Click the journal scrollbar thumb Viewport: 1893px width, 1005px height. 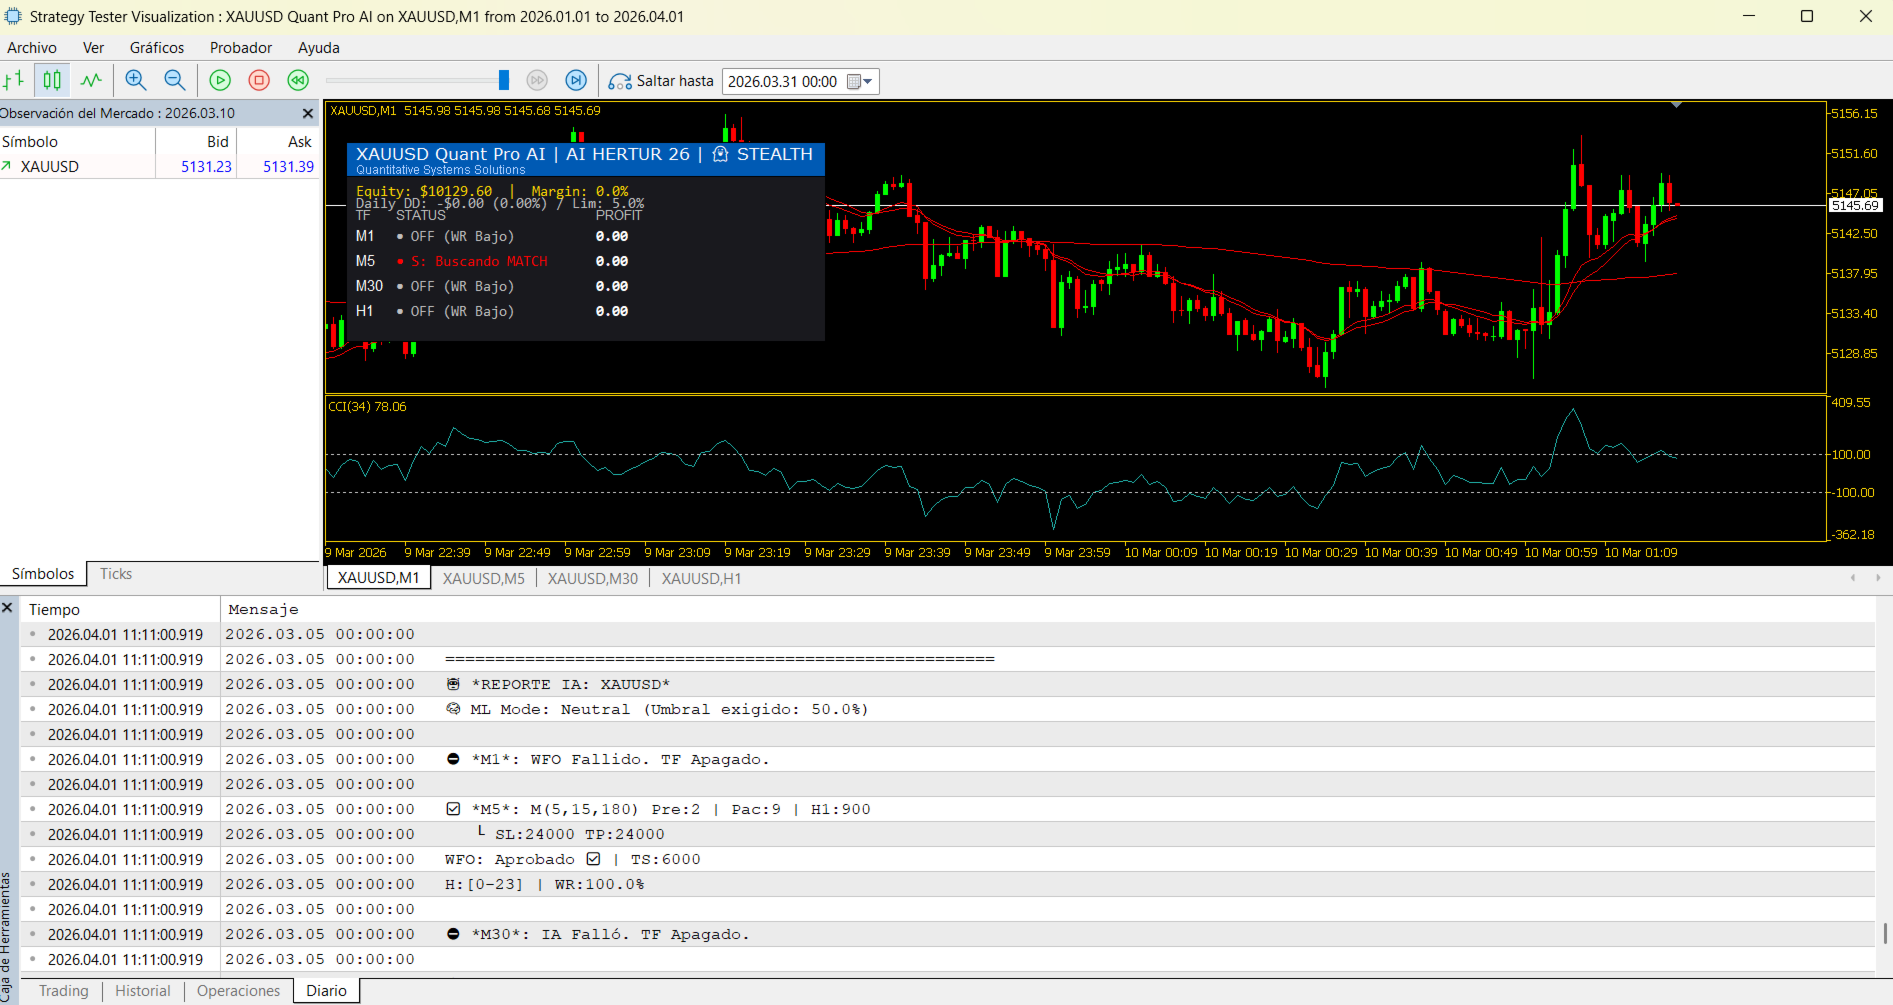[x=1885, y=932]
